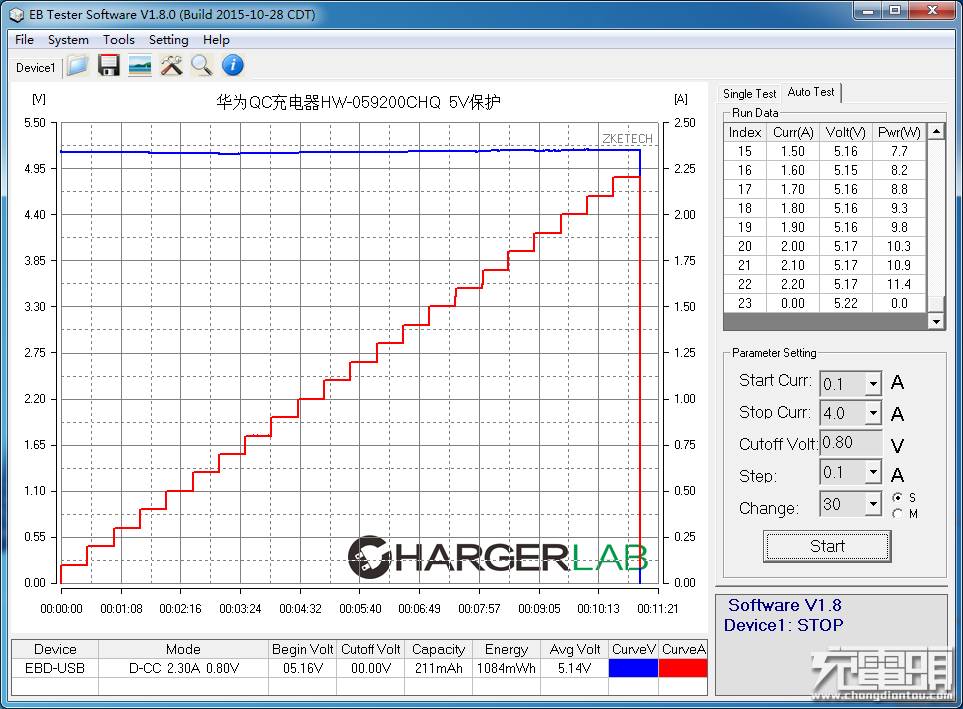Image resolution: width=963 pixels, height=709 pixels.
Task: Click the Mode column header
Action: tap(184, 649)
